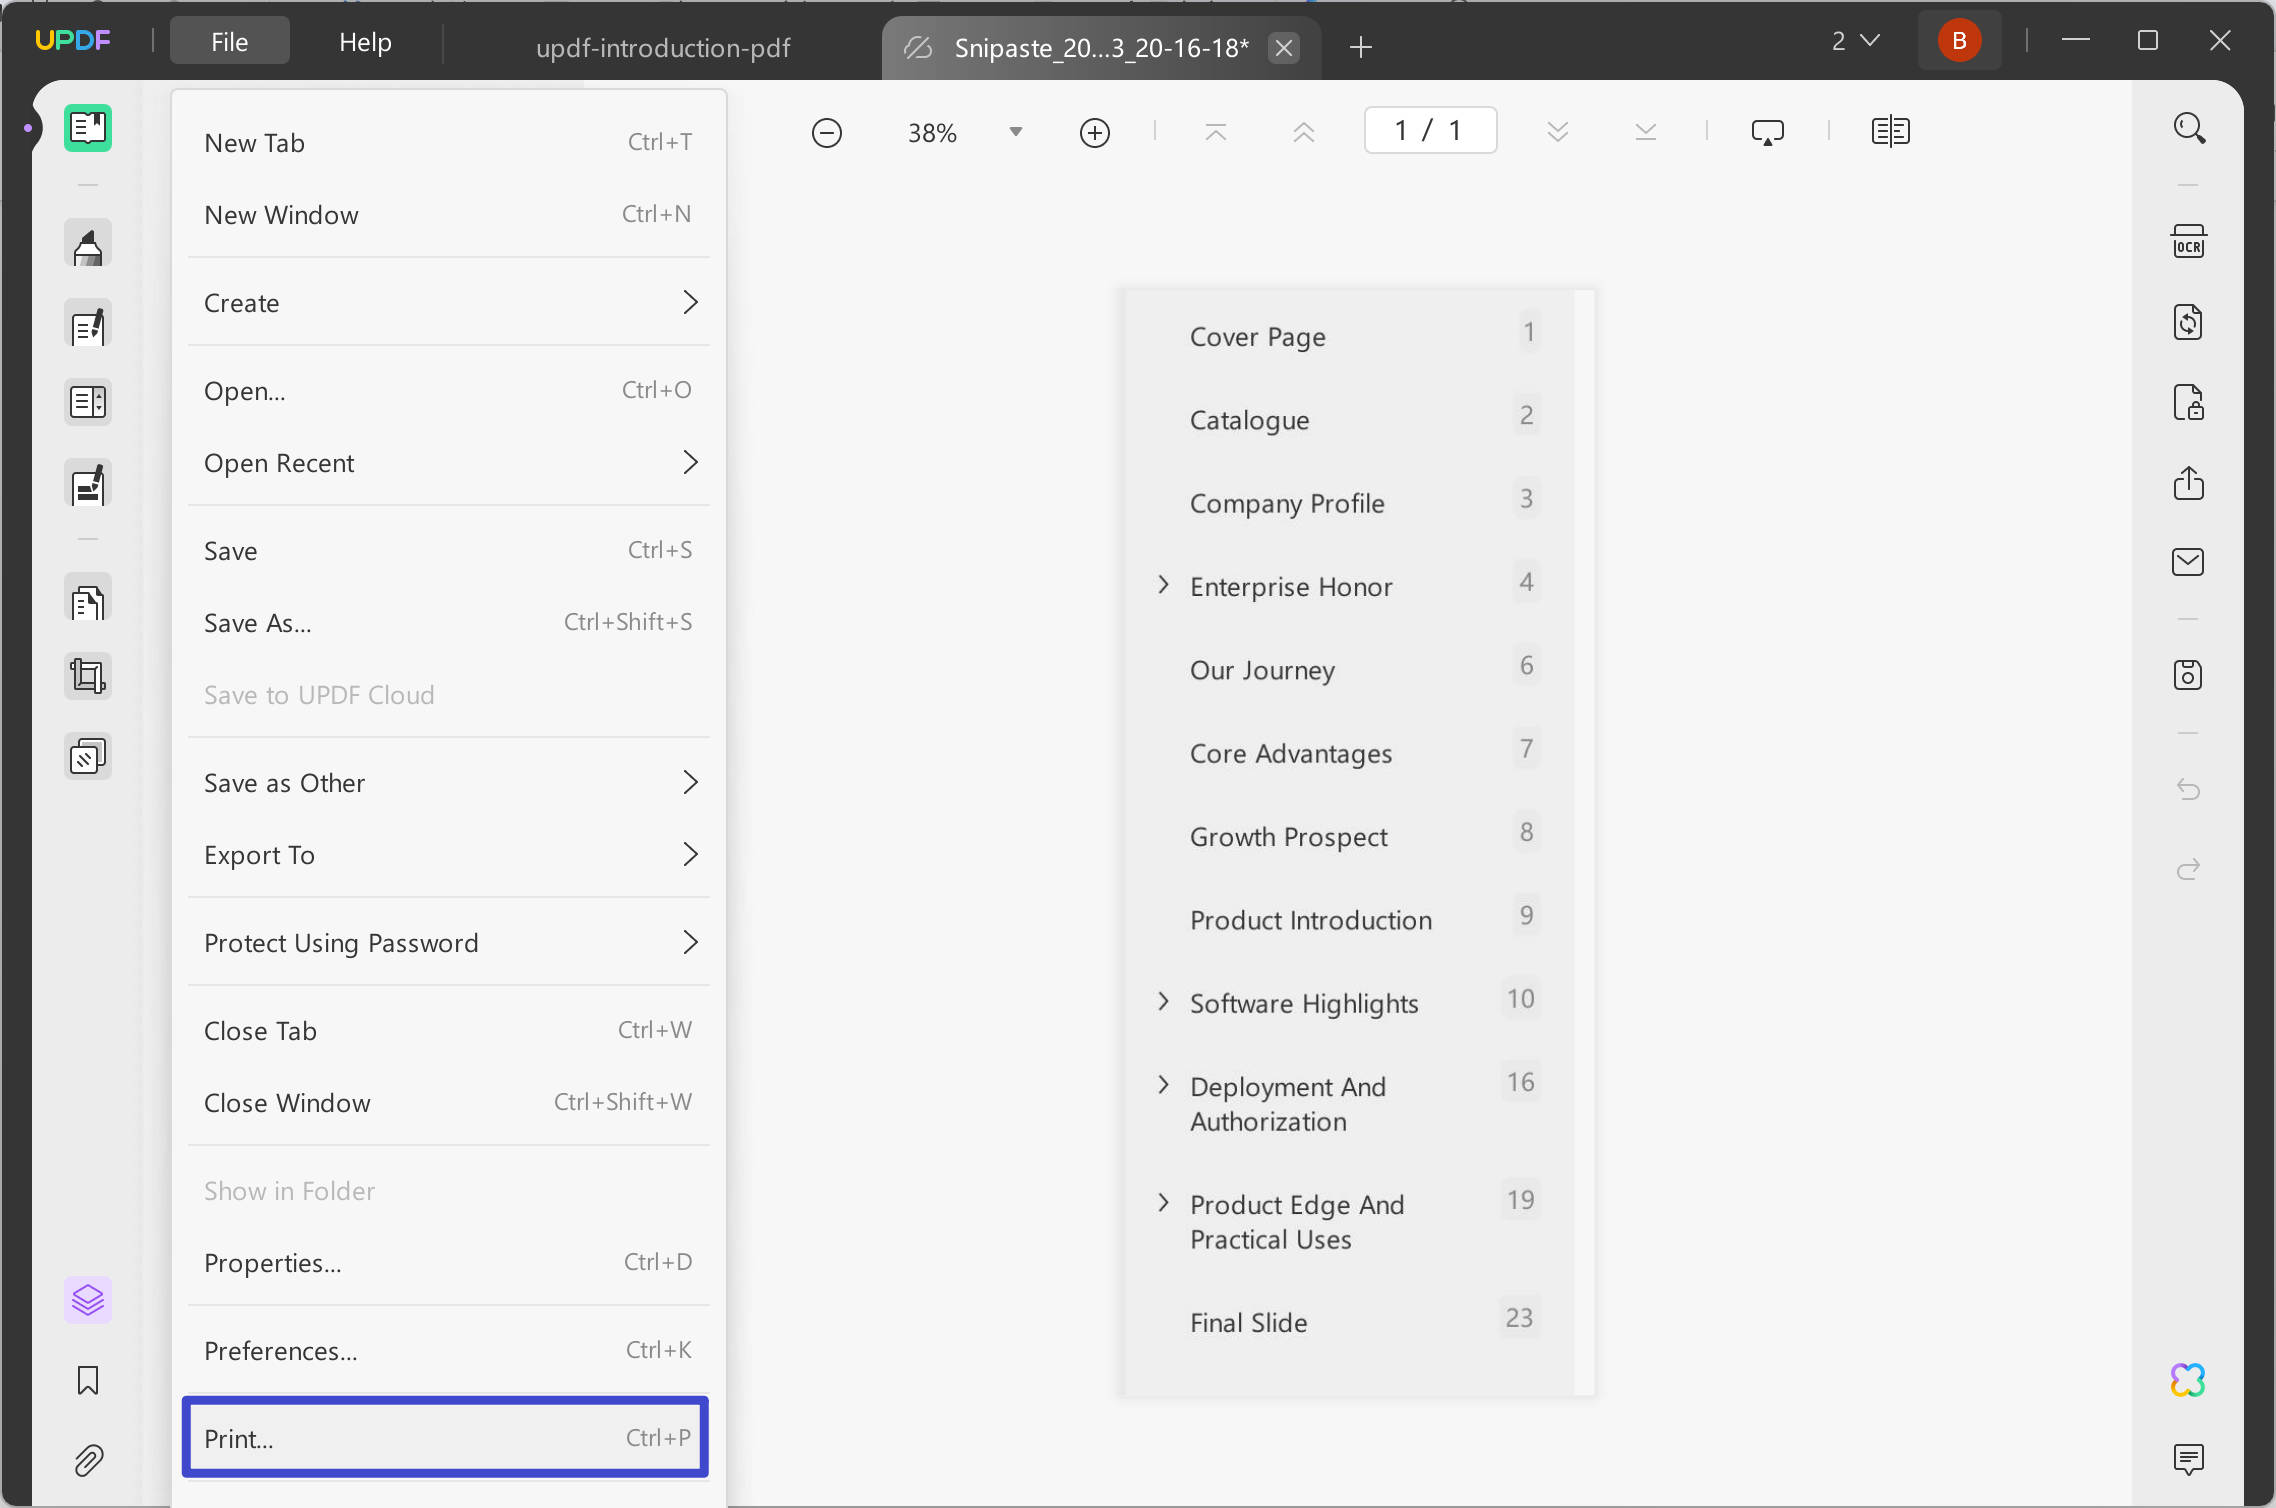
Task: Open the Convert PDF icon in right sidebar
Action: point(2188,322)
